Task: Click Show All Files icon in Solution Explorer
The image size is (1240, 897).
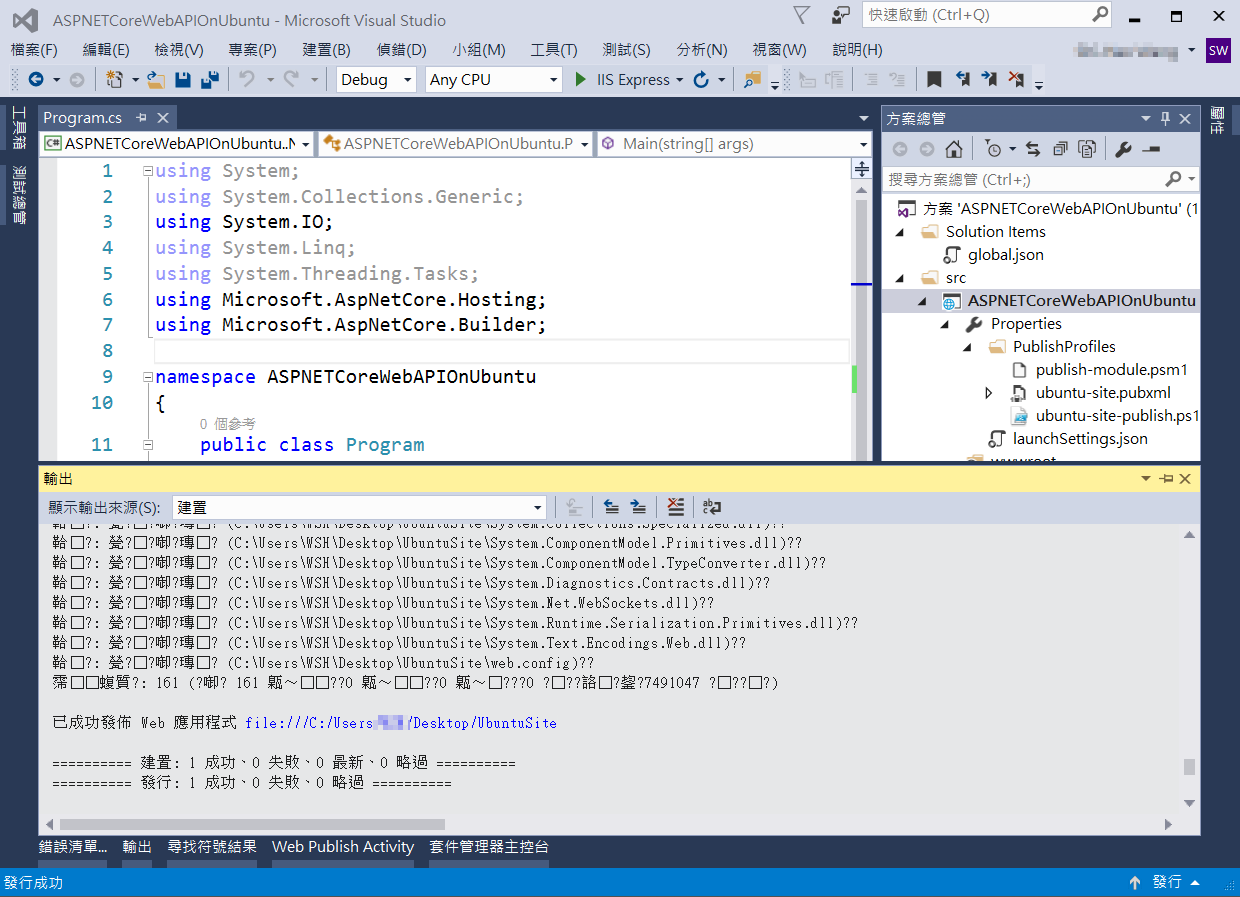Action: click(1087, 149)
